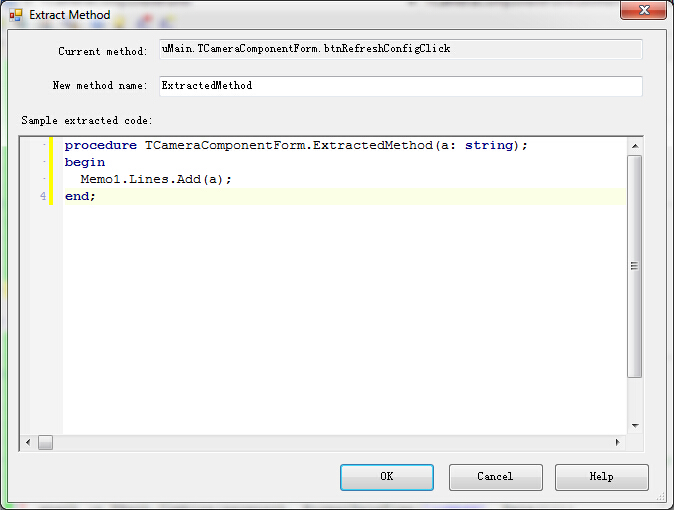Click the highlighted 'end;' line

coord(344,197)
